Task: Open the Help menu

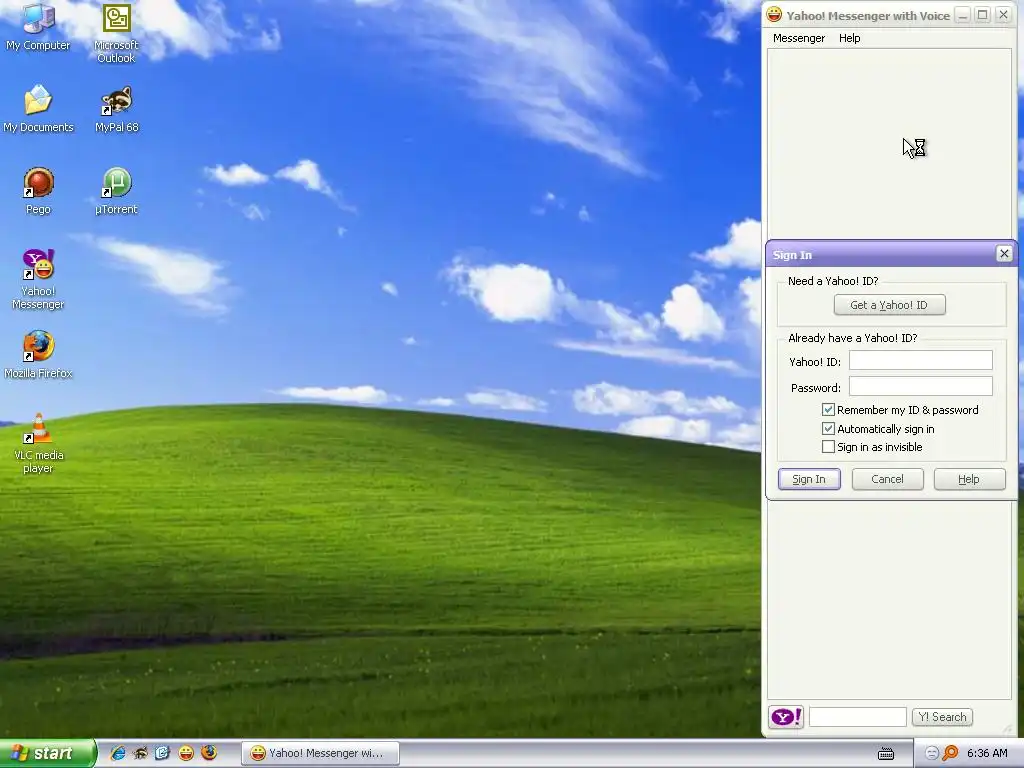Action: 850,38
